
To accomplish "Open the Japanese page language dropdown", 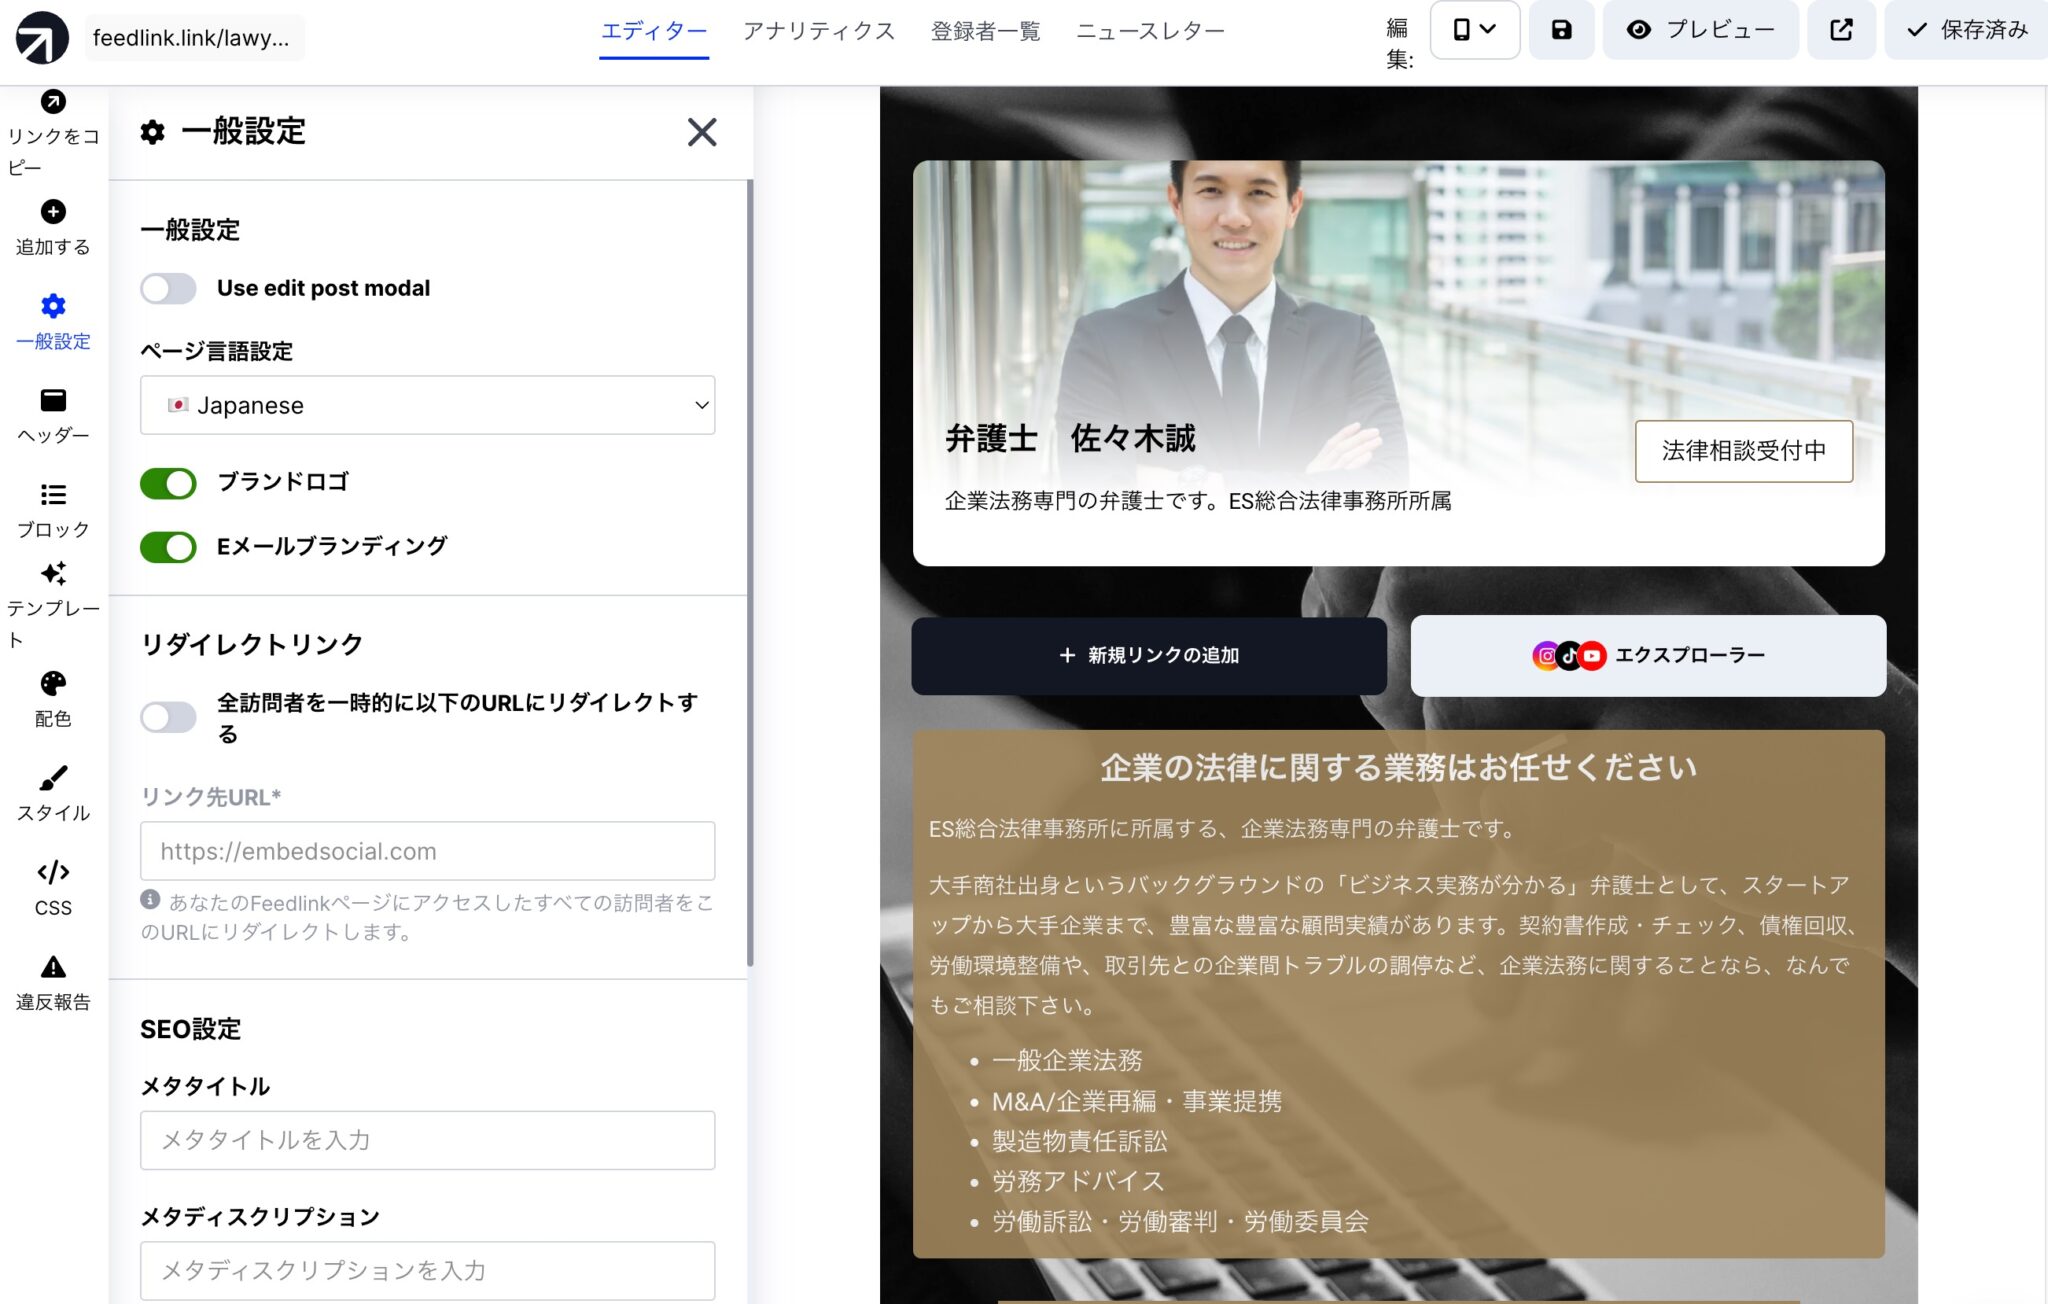I will [427, 405].
